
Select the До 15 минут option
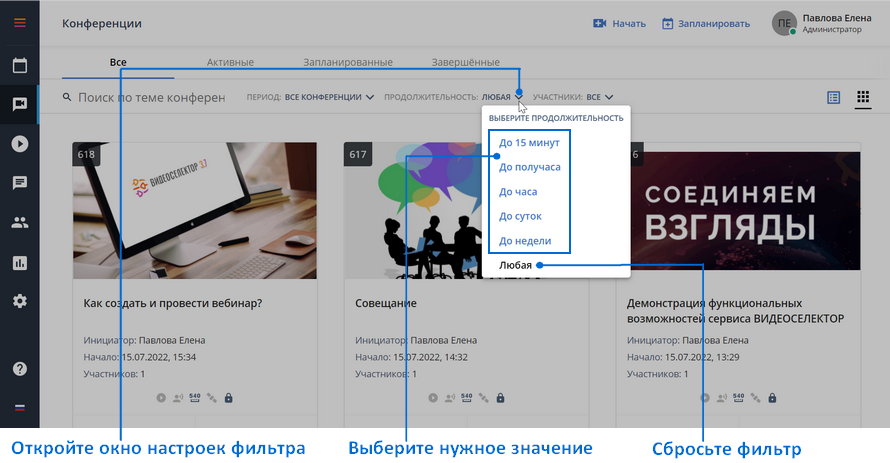[x=529, y=142]
